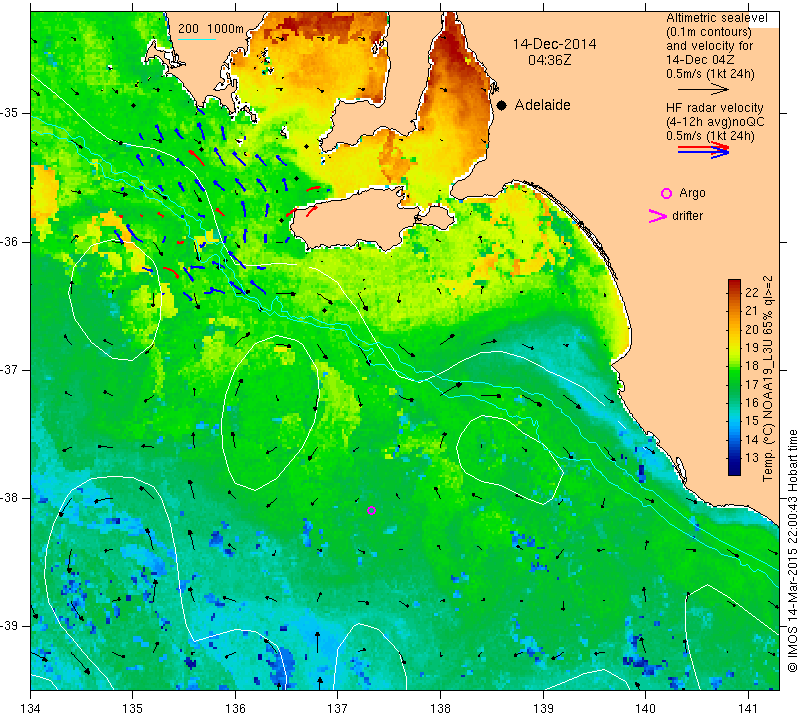
Task: Click the 141 longitude axis label
Action: 748,708
